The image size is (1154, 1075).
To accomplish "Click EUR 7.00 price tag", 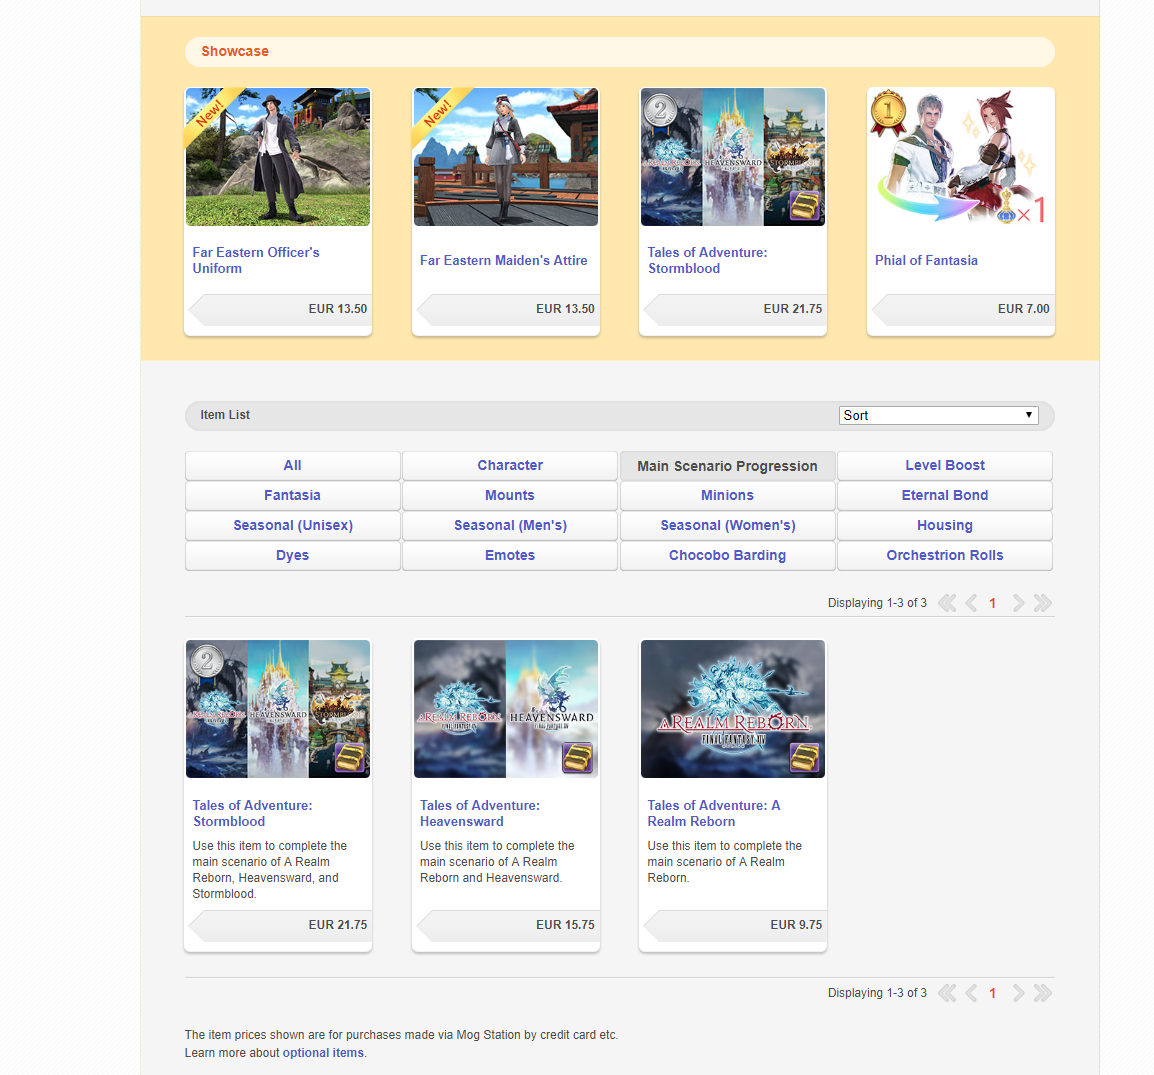I will [961, 309].
